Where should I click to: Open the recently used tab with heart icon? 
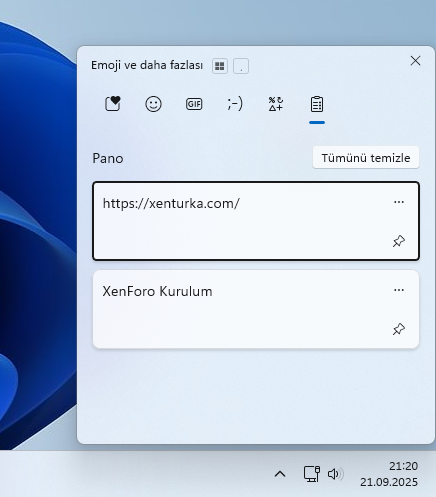[113, 104]
